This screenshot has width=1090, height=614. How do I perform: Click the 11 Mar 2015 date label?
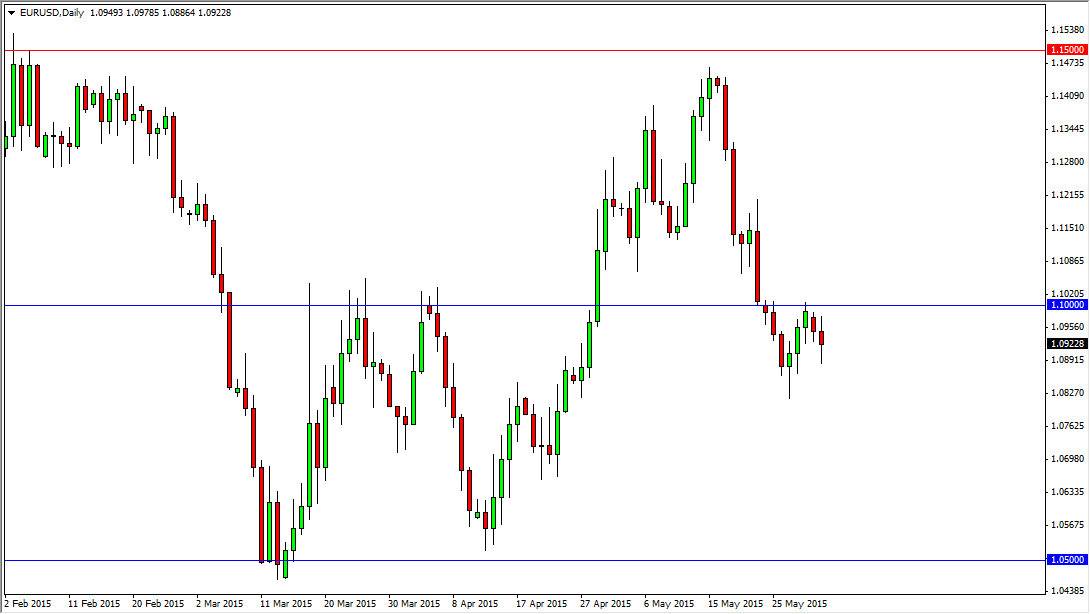[x=286, y=604]
